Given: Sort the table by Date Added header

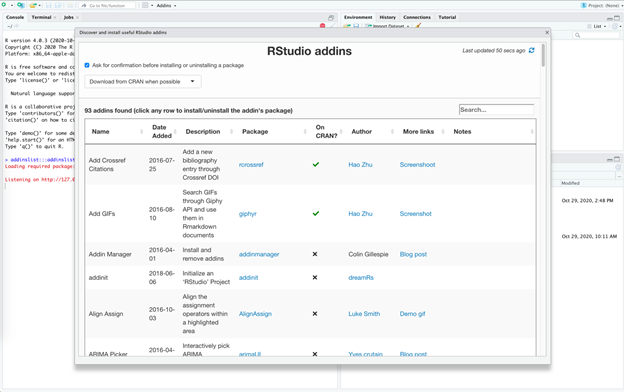Looking at the screenshot, I should (x=162, y=131).
